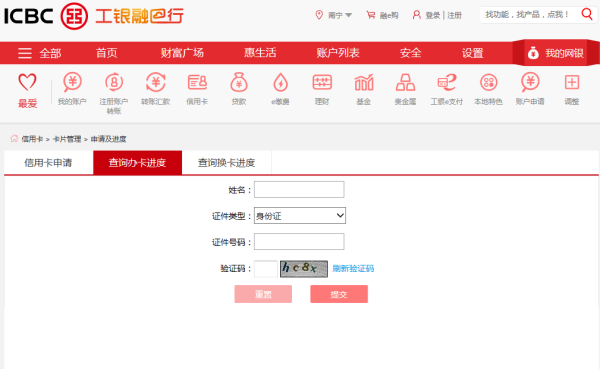Click the search magnifier icon
The image size is (600, 369).
point(587,15)
